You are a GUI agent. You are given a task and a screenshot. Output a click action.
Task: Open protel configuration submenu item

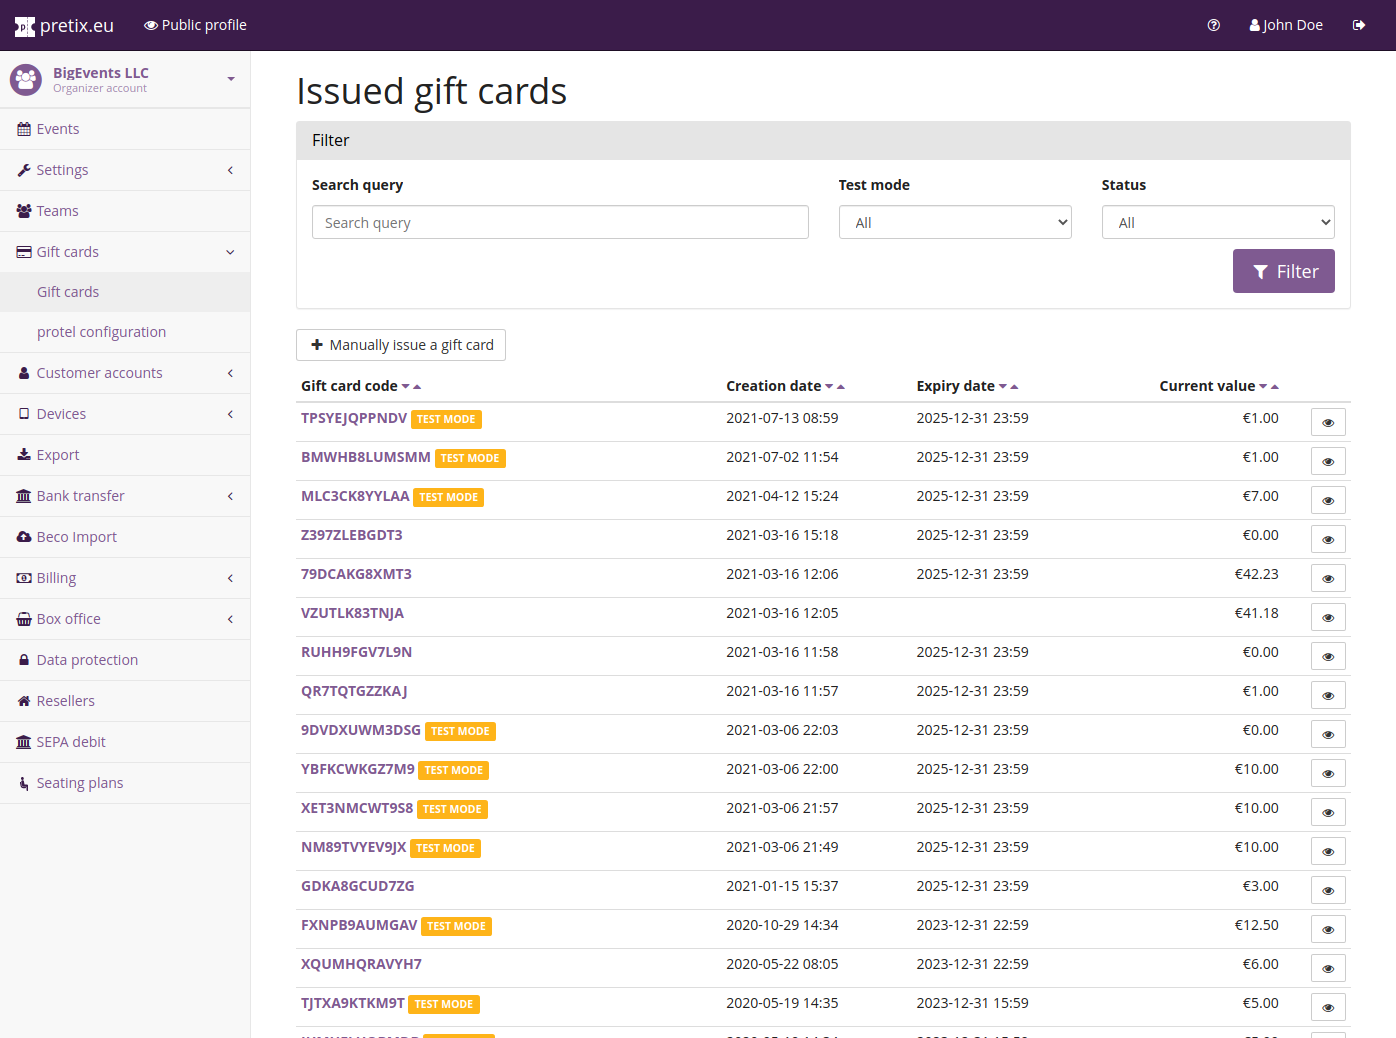pos(101,332)
